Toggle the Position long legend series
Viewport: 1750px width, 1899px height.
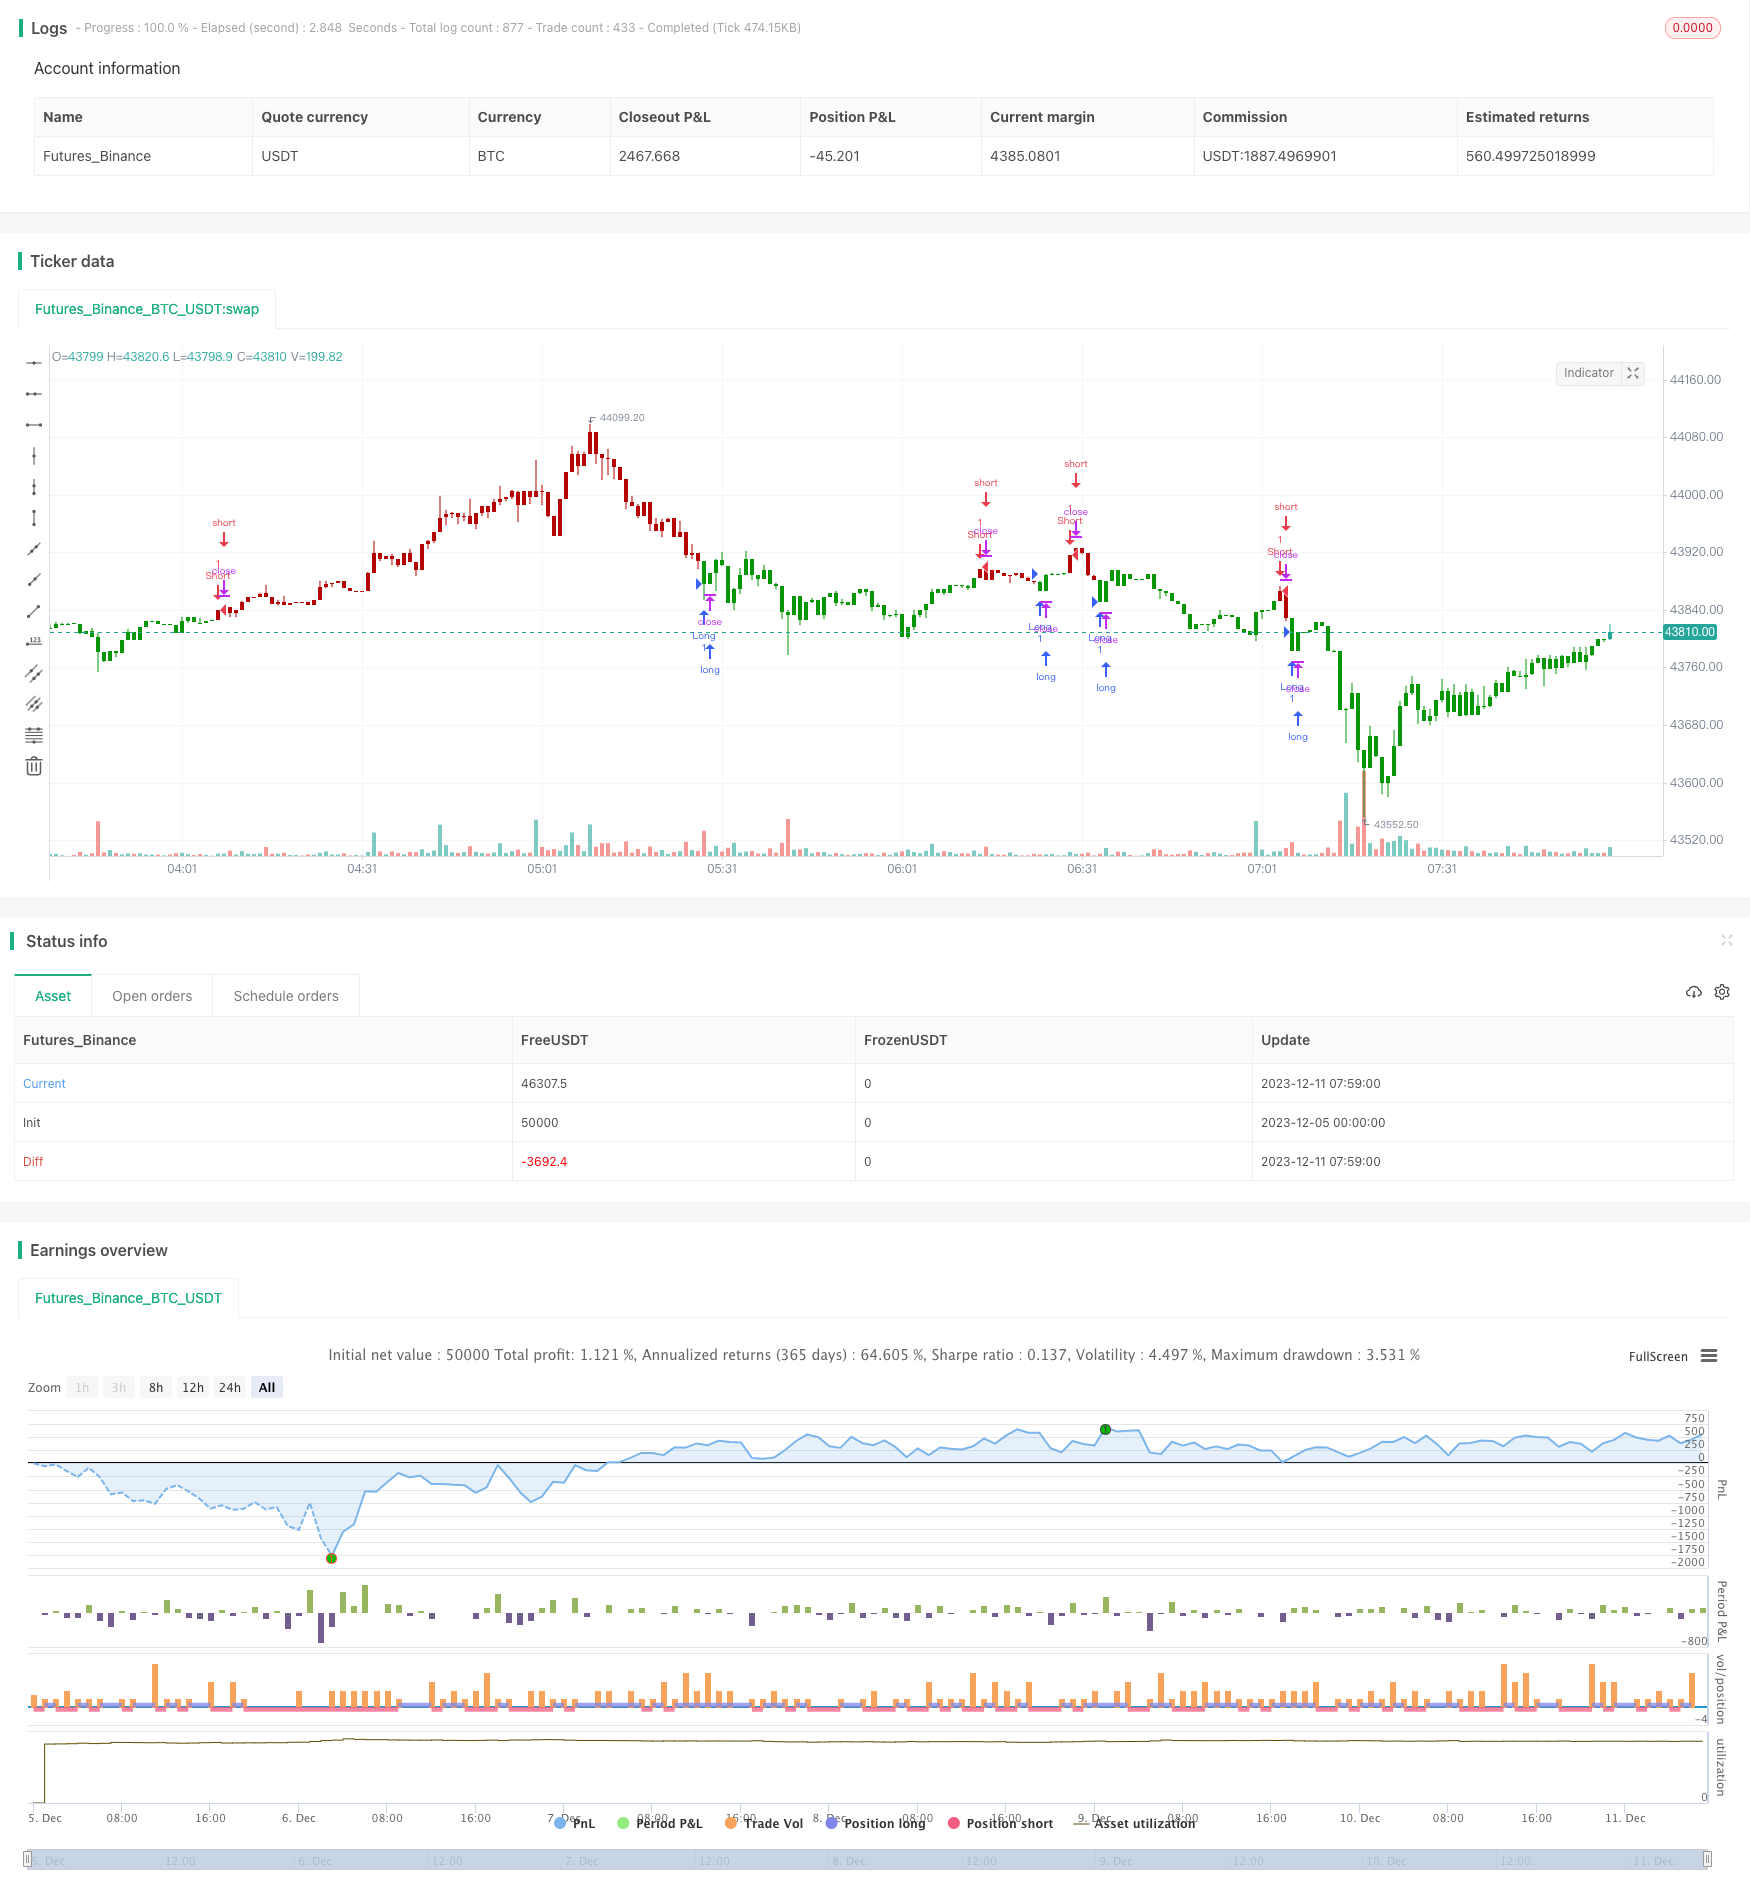pyautogui.click(x=875, y=1823)
